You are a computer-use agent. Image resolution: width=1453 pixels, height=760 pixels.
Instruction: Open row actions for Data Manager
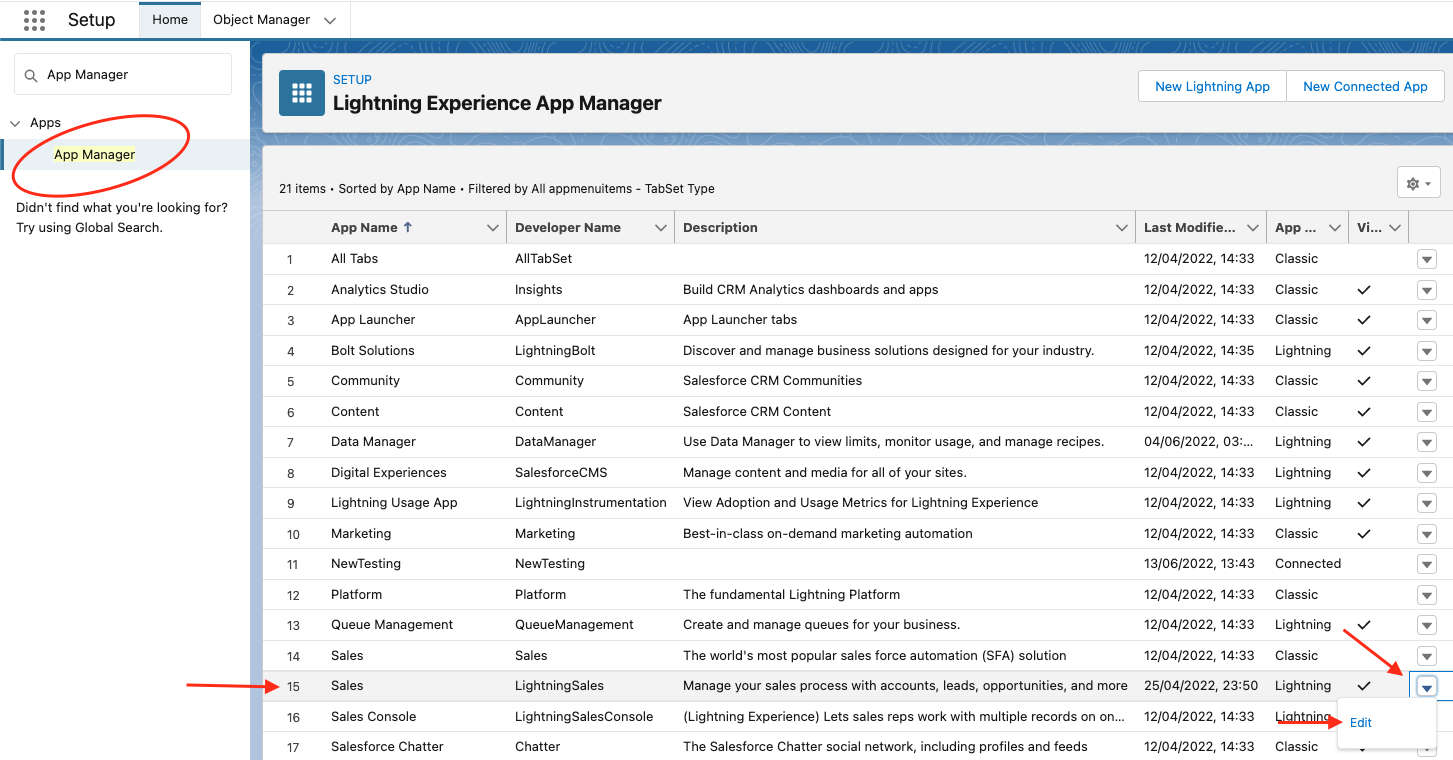[1427, 442]
